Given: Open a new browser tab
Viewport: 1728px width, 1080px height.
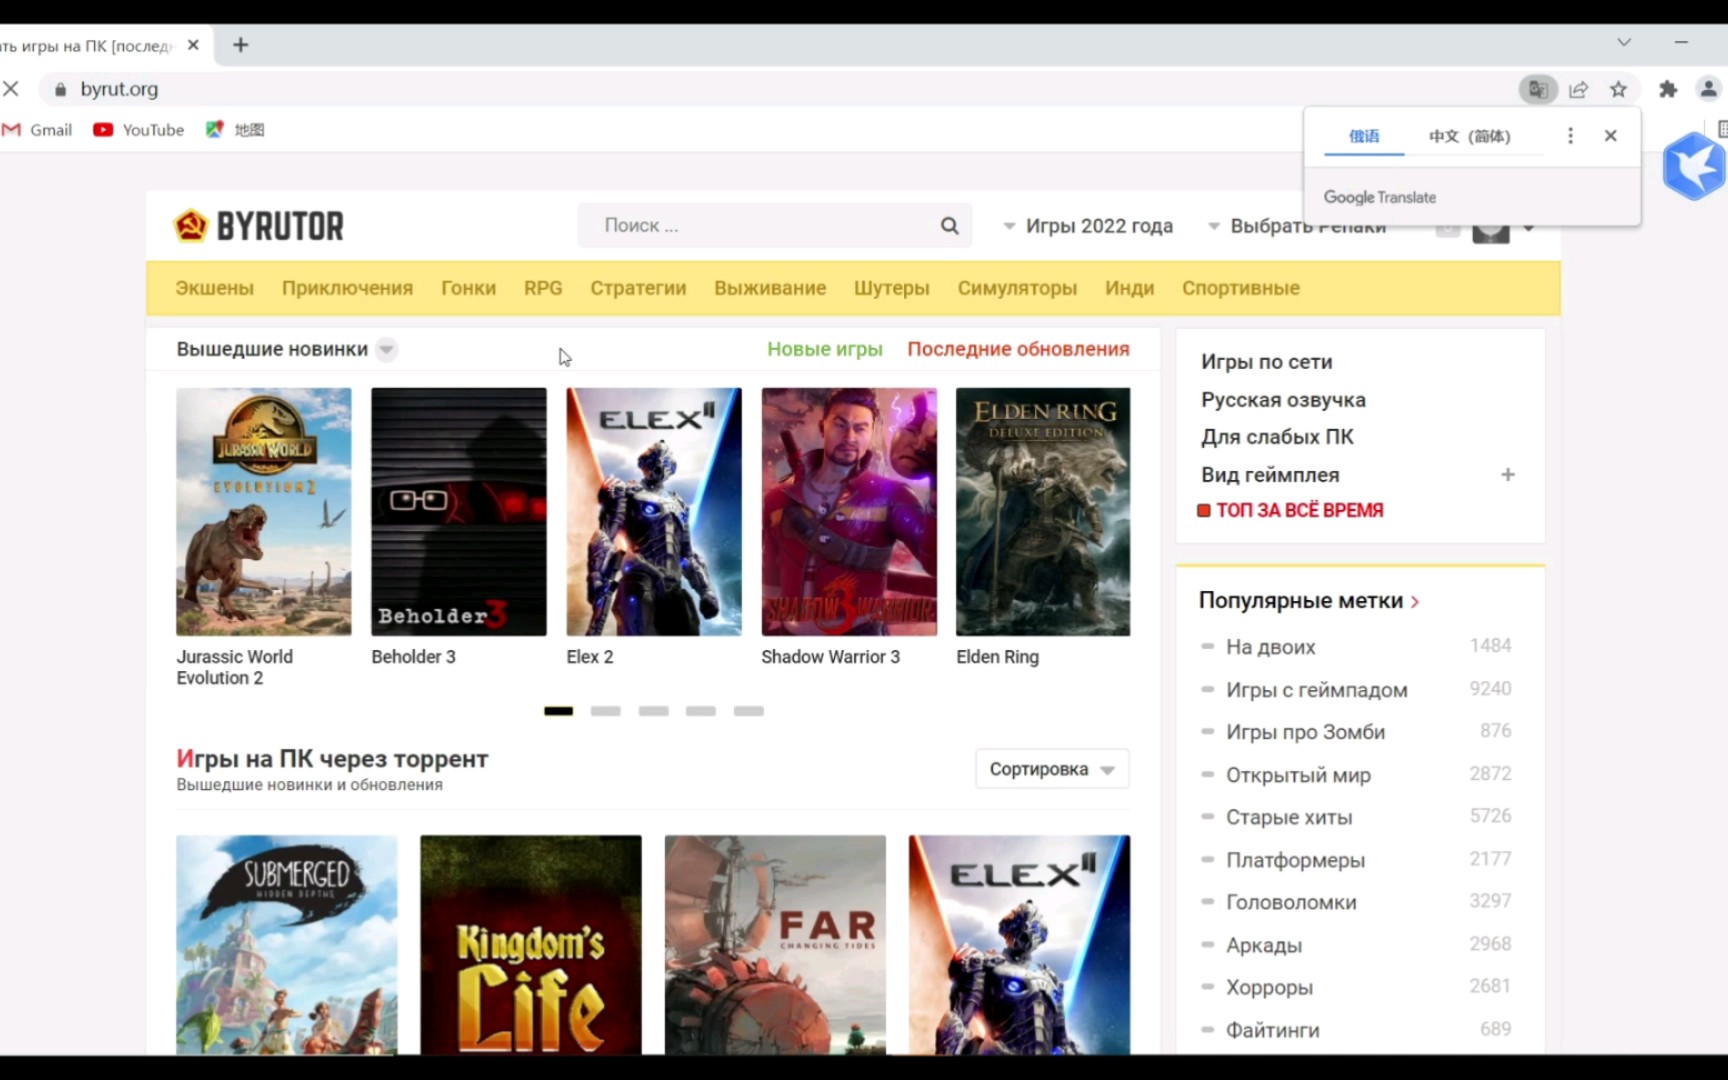Looking at the screenshot, I should pyautogui.click(x=240, y=45).
